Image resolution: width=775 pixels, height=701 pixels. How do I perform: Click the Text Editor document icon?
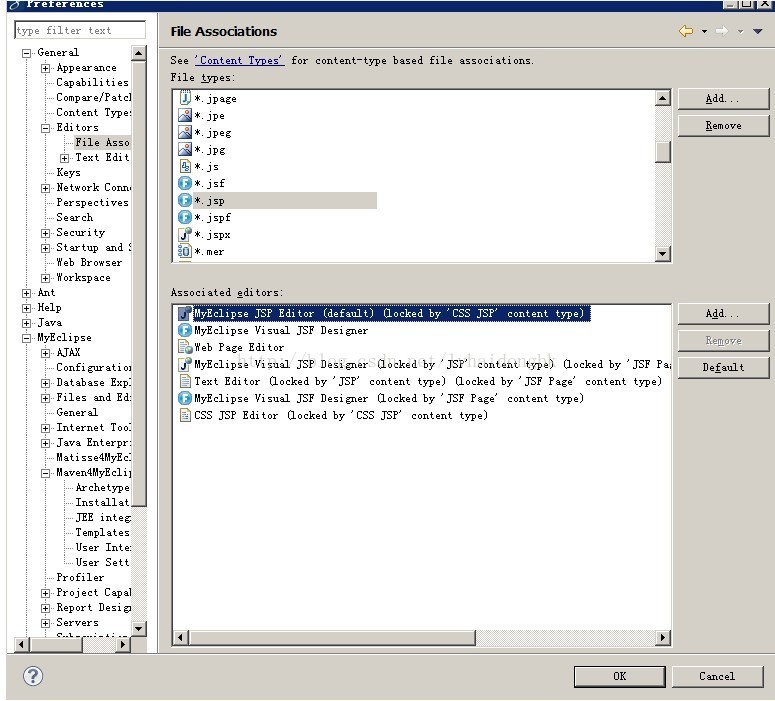tap(185, 381)
